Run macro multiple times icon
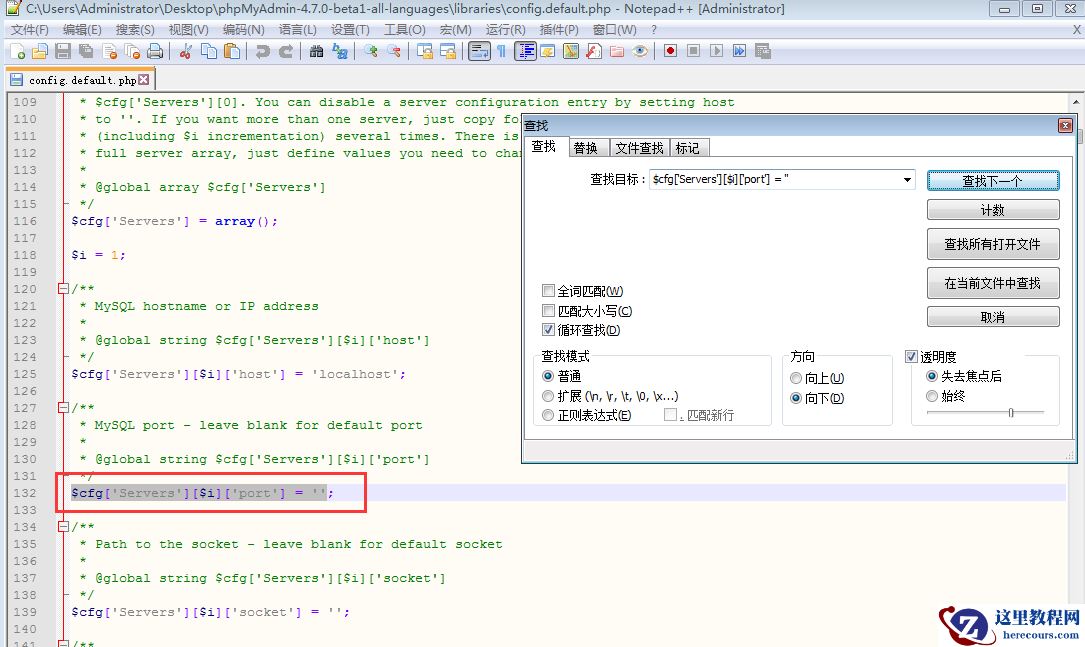 740,51
